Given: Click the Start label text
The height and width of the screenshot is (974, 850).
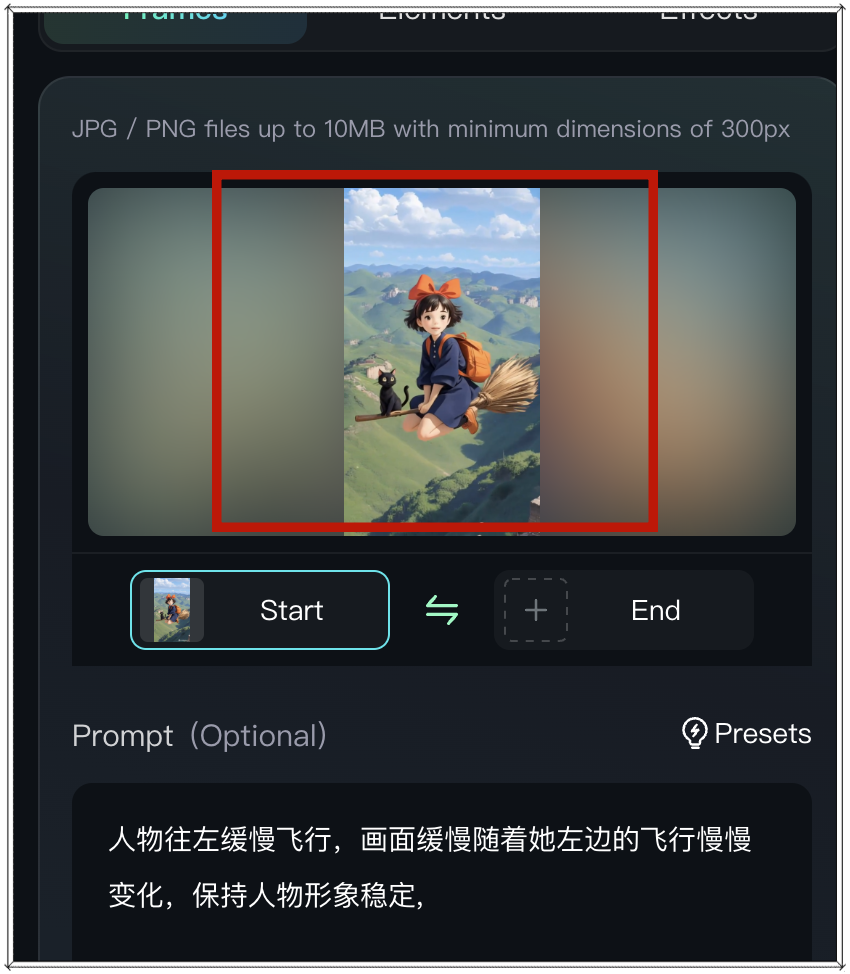Looking at the screenshot, I should coord(291,610).
